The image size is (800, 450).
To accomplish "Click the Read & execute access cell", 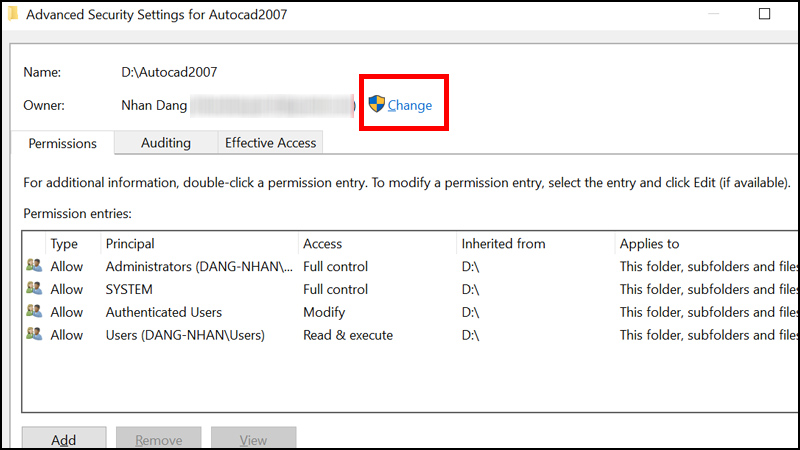I will click(348, 335).
